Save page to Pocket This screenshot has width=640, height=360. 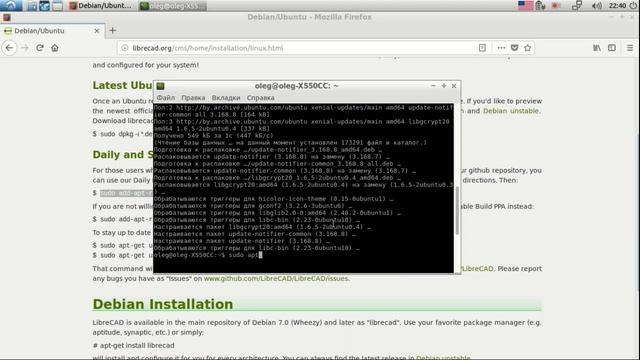514,48
